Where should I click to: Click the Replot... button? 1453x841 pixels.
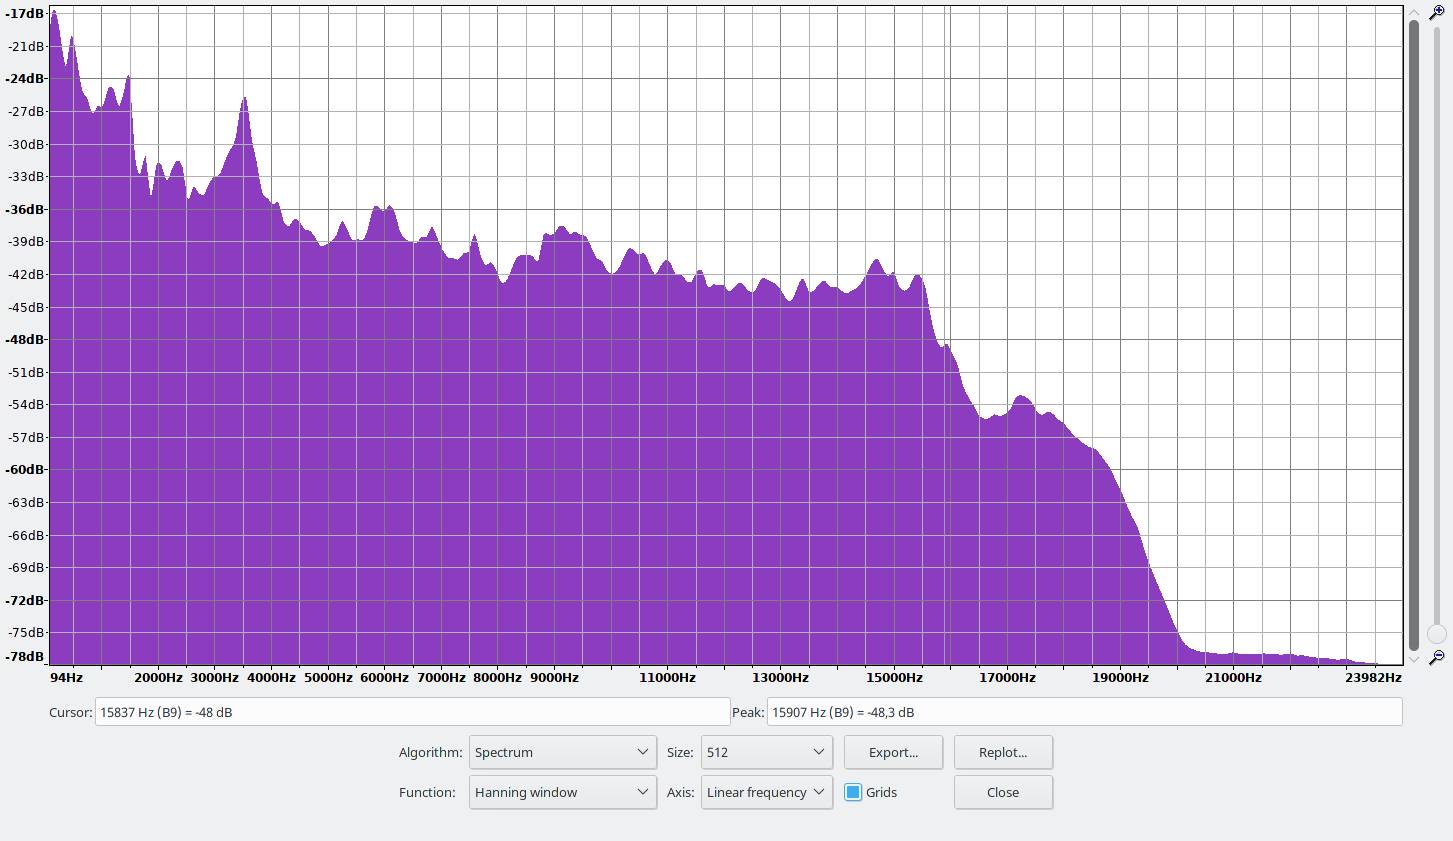[1003, 752]
